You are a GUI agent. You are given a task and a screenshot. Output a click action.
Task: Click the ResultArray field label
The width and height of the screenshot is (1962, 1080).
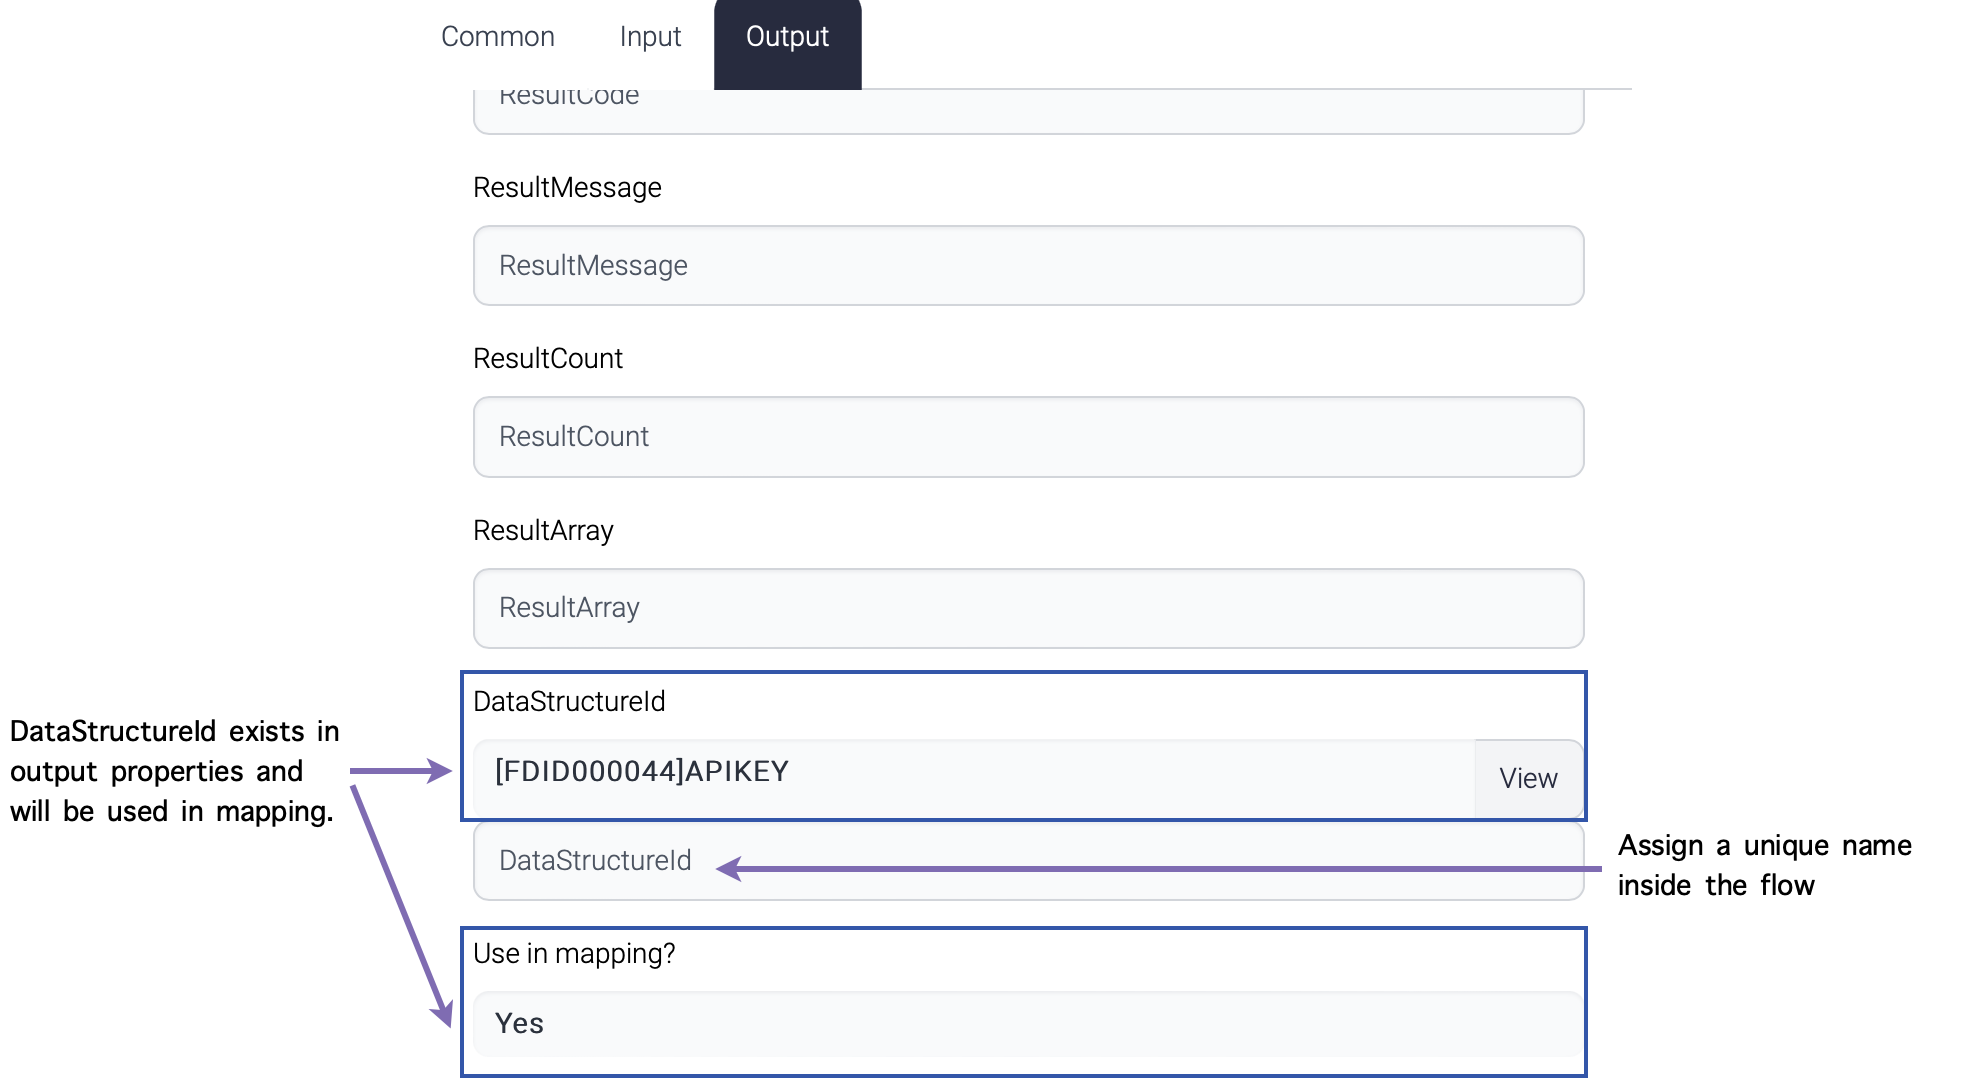pyautogui.click(x=543, y=531)
